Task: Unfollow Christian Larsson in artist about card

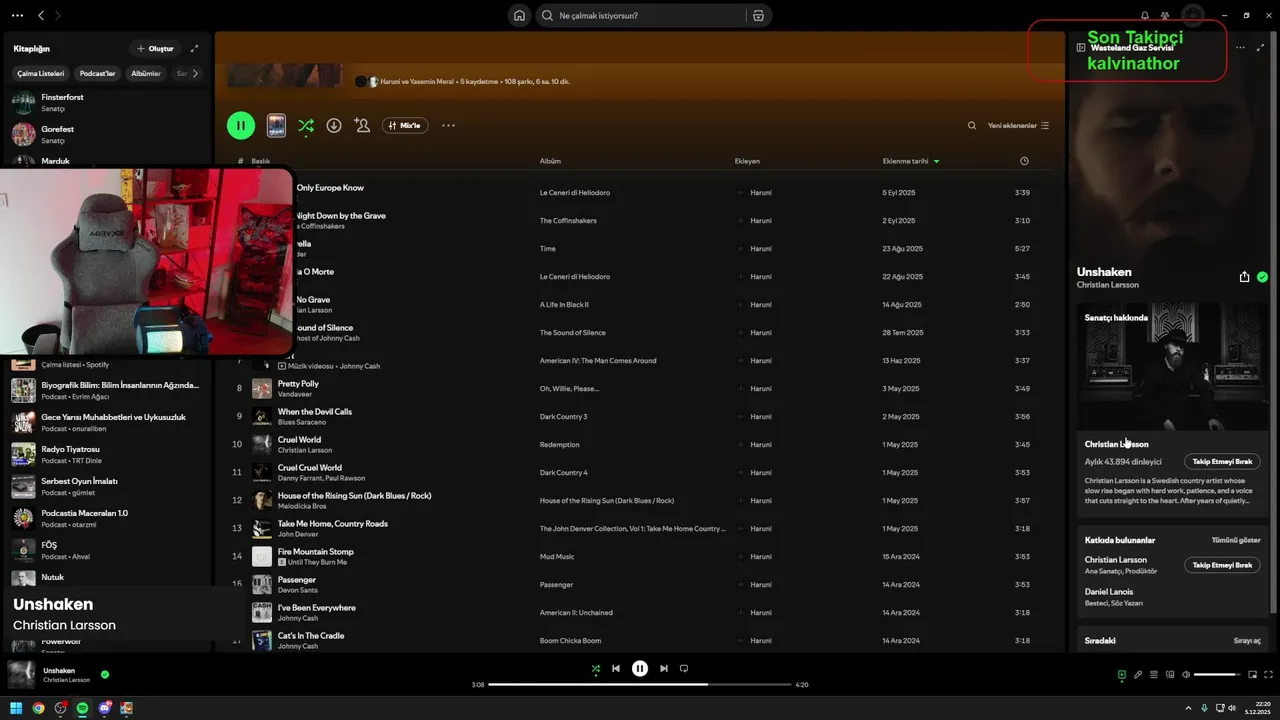Action: (1222, 462)
